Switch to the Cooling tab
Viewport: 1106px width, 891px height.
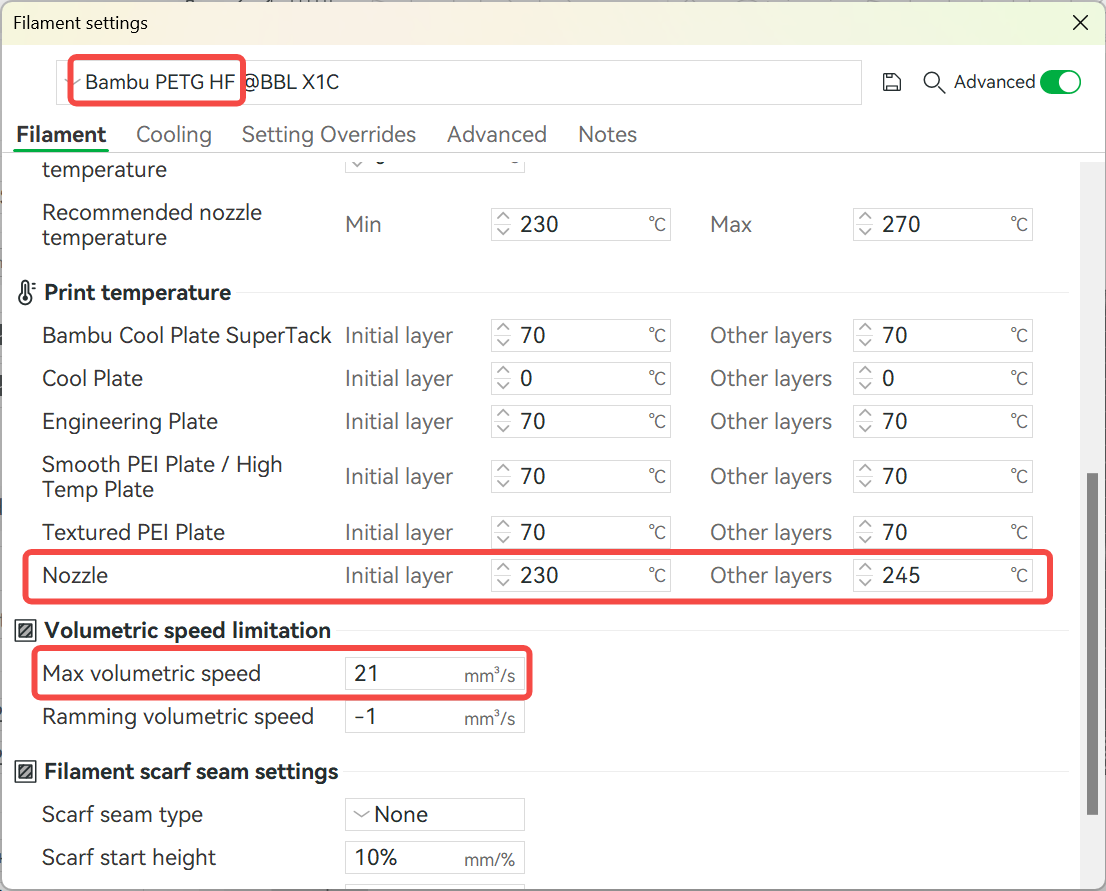point(174,134)
